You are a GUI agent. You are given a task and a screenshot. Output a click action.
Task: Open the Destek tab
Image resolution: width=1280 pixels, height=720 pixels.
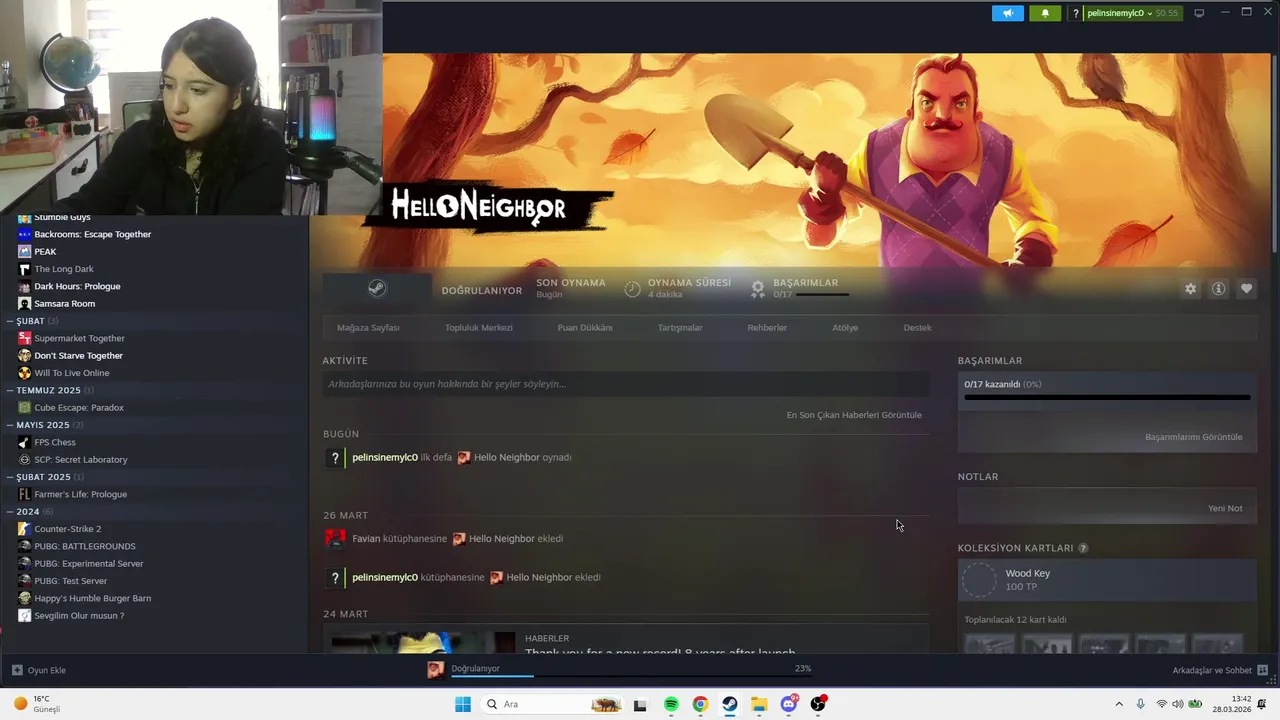pyautogui.click(x=917, y=328)
